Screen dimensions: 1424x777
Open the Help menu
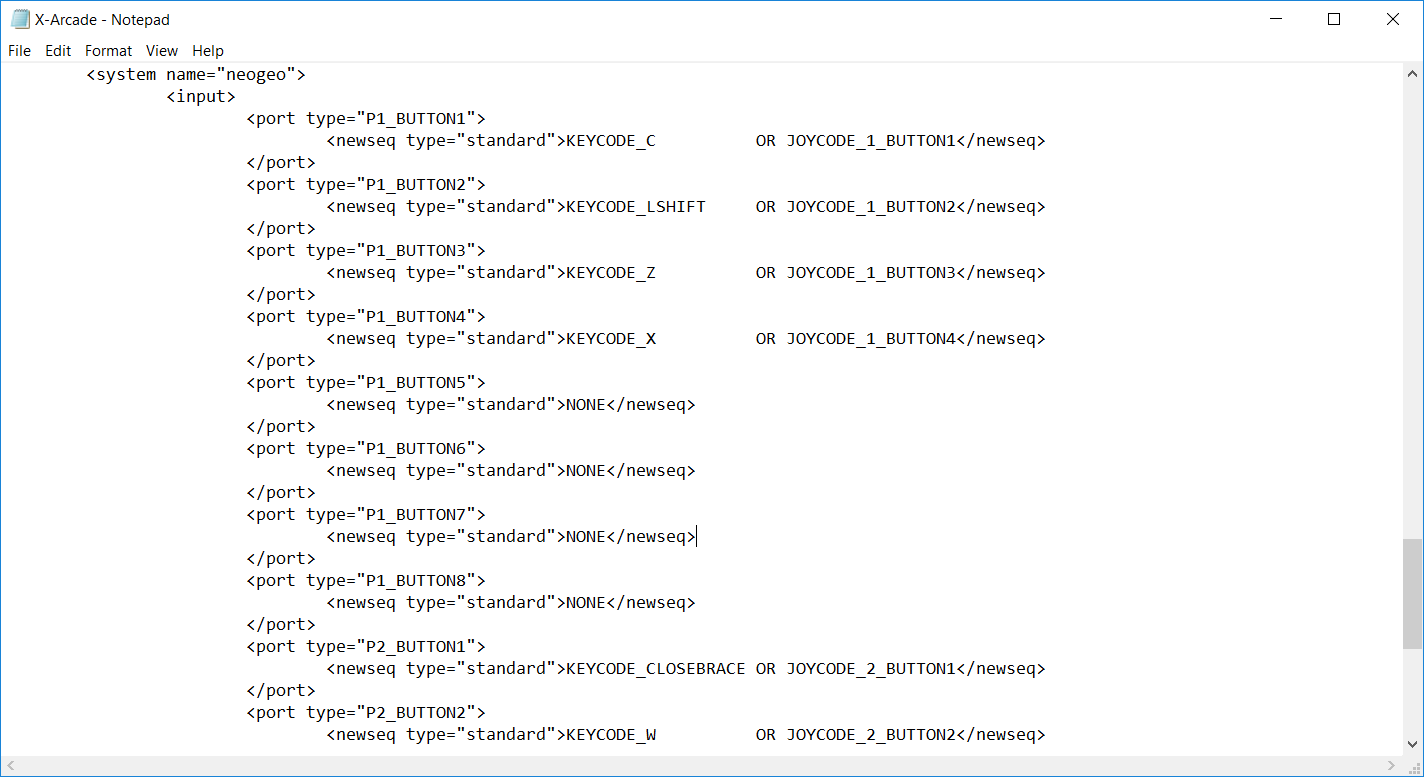click(208, 50)
